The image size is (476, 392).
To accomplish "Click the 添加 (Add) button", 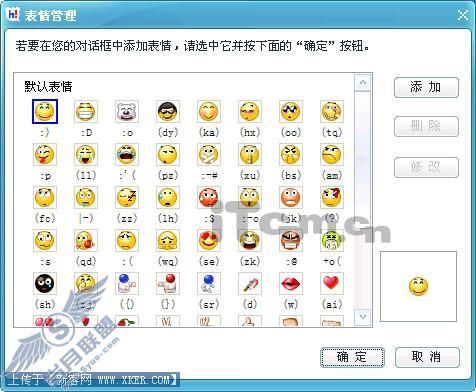I will [x=426, y=88].
